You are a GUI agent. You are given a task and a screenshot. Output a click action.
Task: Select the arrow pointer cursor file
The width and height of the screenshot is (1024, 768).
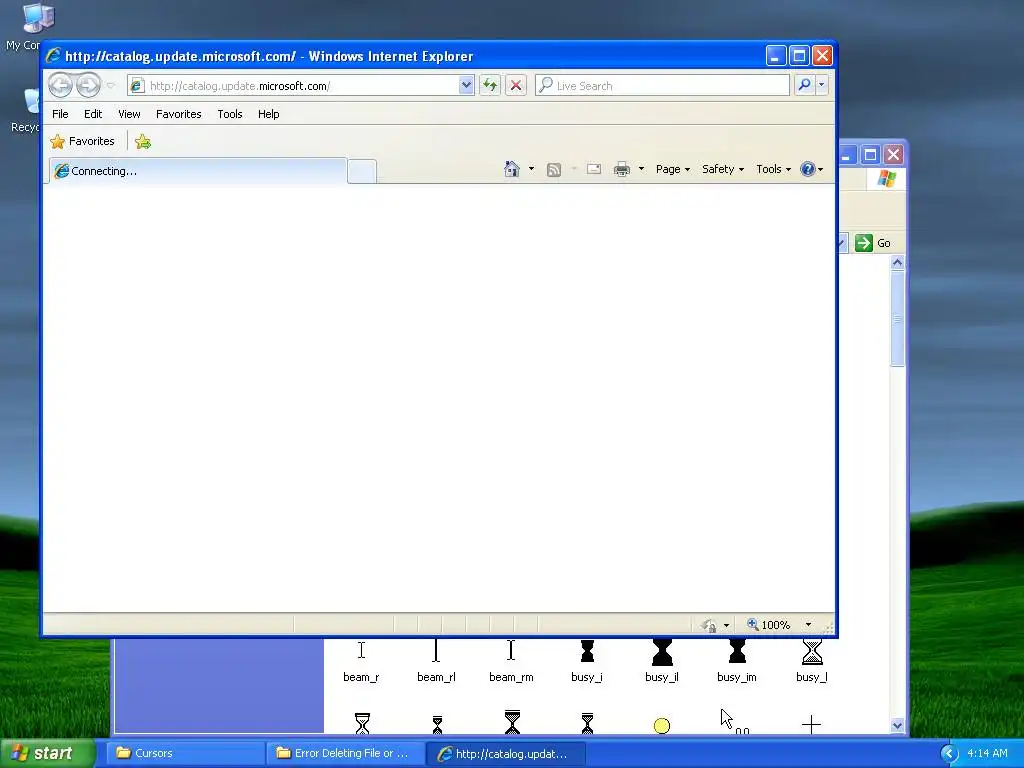pyautogui.click(x=733, y=722)
